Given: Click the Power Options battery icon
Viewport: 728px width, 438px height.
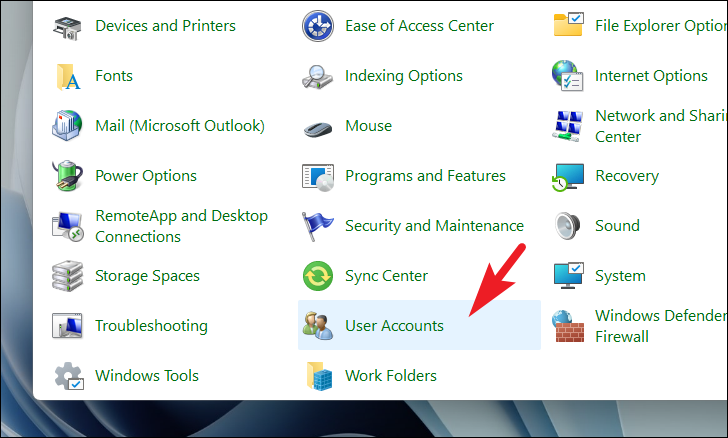Looking at the screenshot, I should pos(67,176).
